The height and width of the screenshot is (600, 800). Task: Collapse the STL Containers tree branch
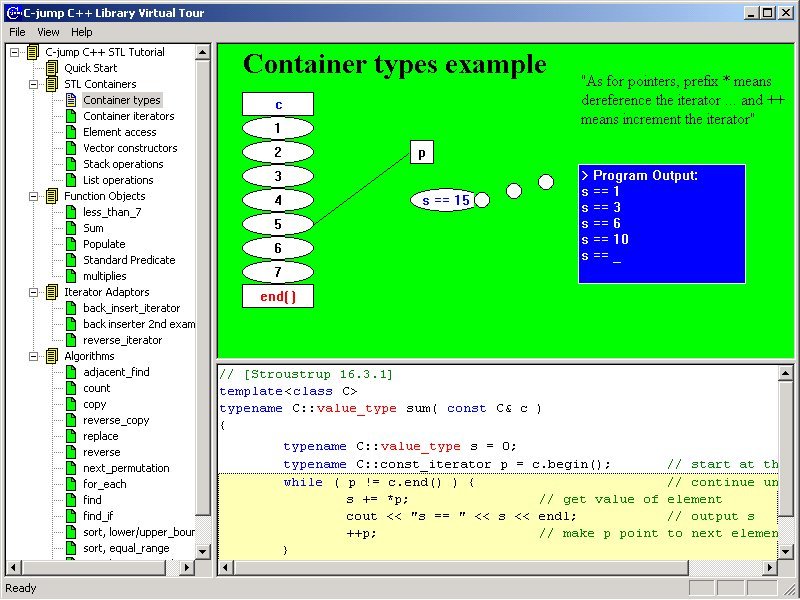point(34,84)
